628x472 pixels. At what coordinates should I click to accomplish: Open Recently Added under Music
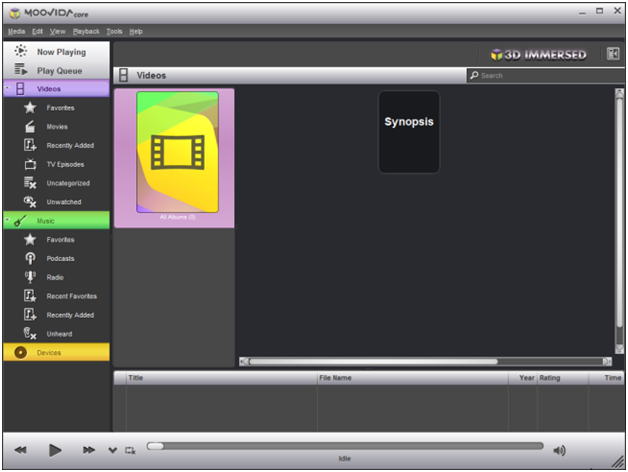pos(56,315)
